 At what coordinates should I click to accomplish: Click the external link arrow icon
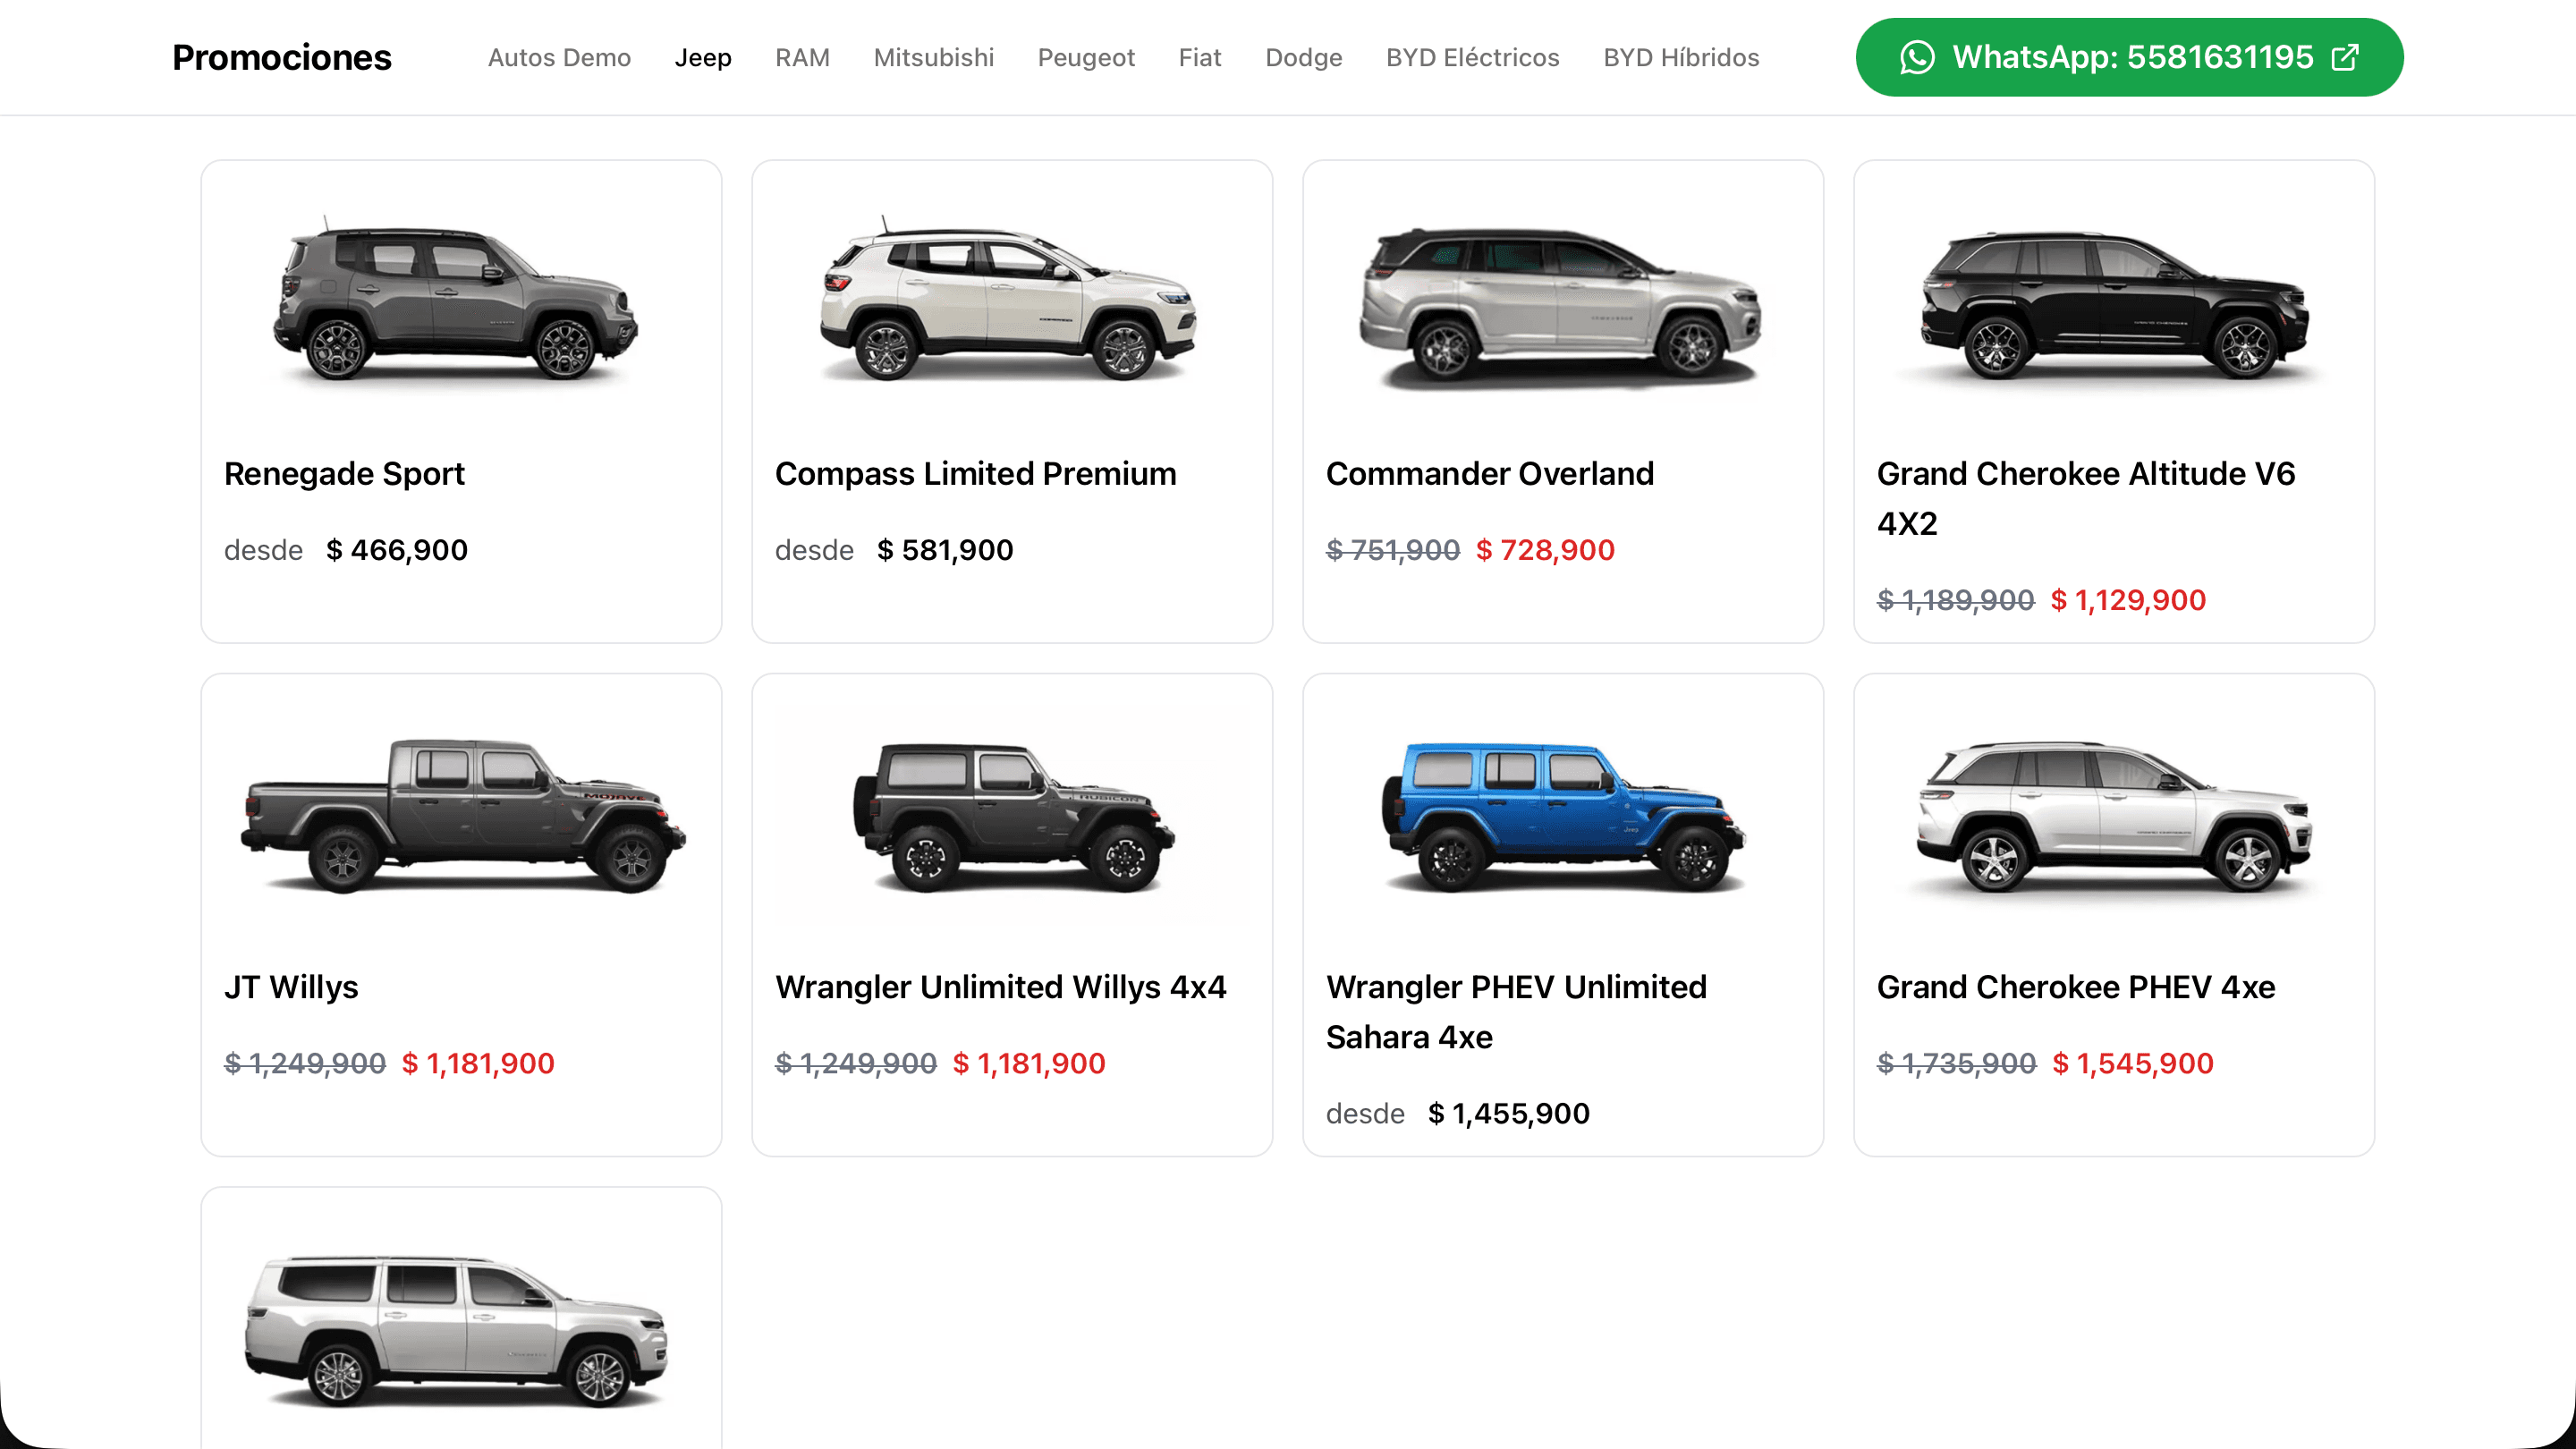(x=2345, y=57)
